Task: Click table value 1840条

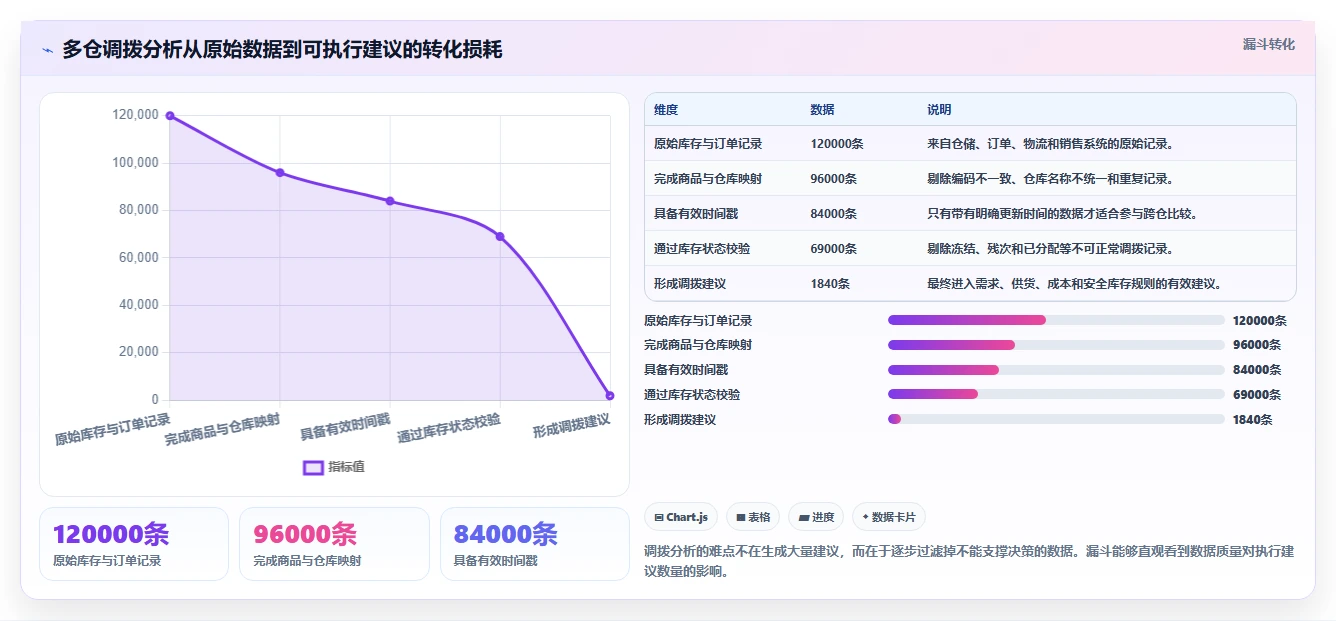Action: (830, 284)
